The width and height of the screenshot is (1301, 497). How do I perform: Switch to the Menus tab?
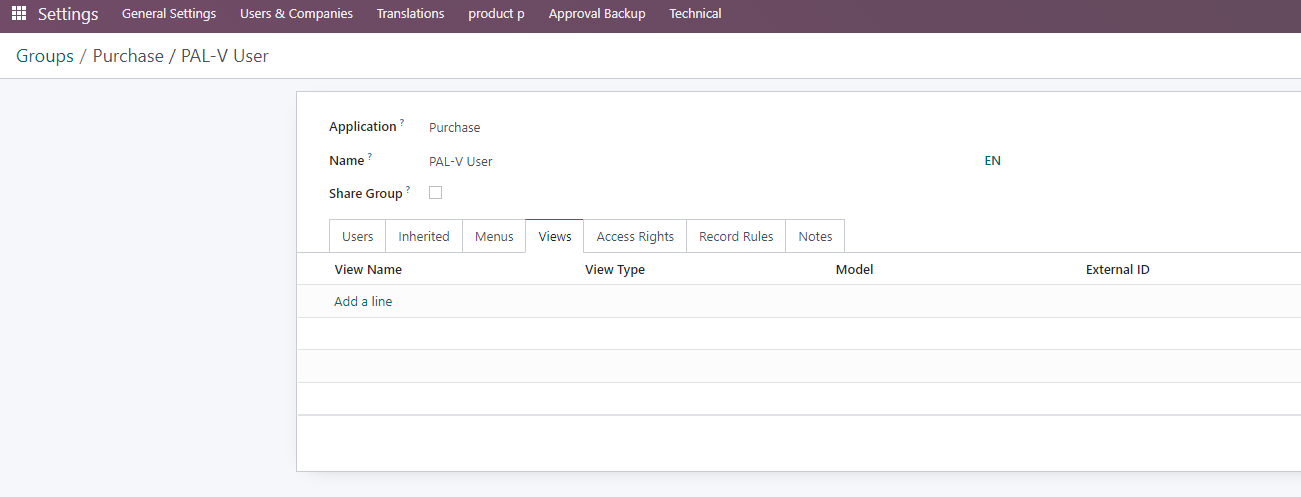click(x=494, y=236)
